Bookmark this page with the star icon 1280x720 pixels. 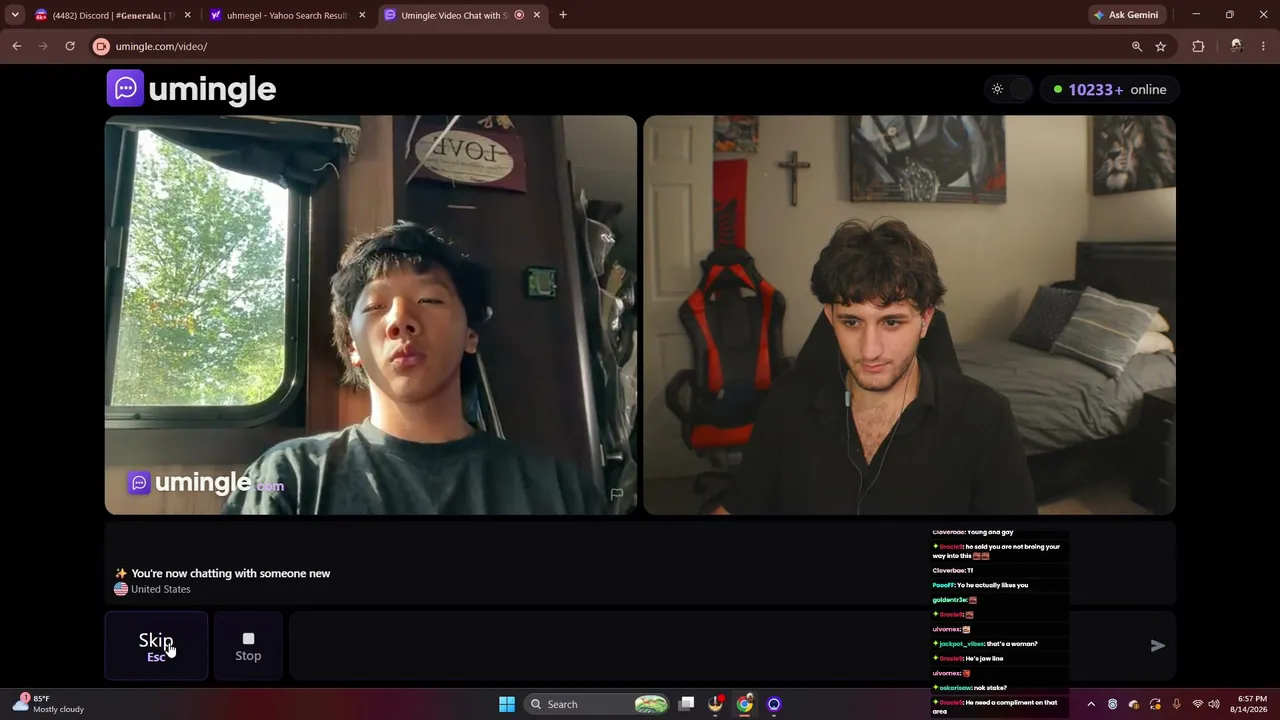(1160, 46)
